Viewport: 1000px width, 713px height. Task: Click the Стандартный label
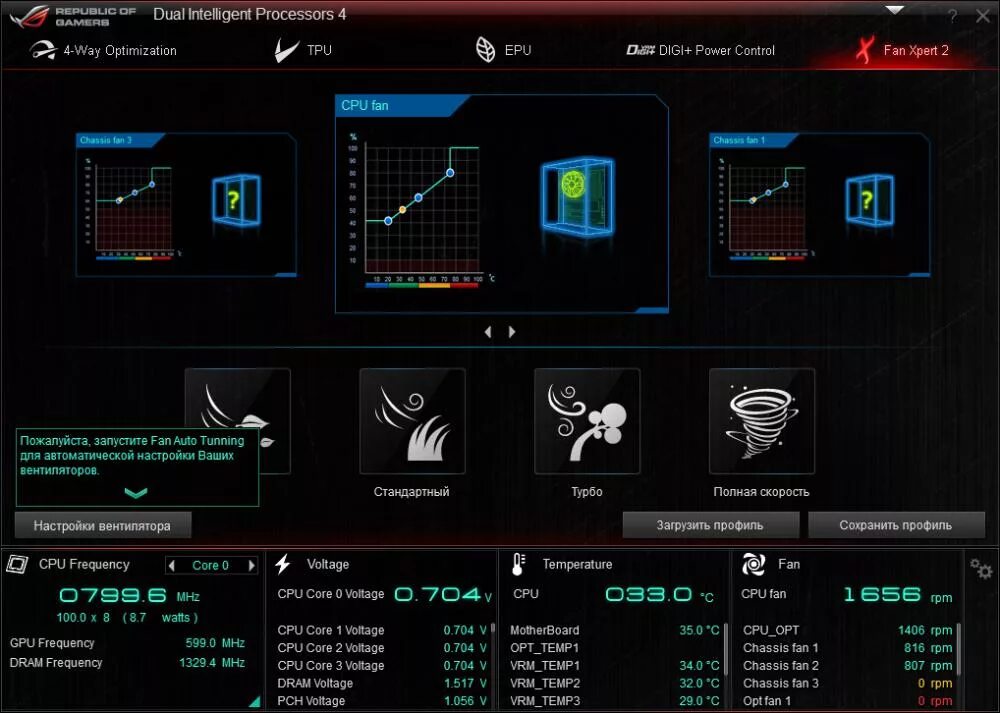click(x=411, y=492)
